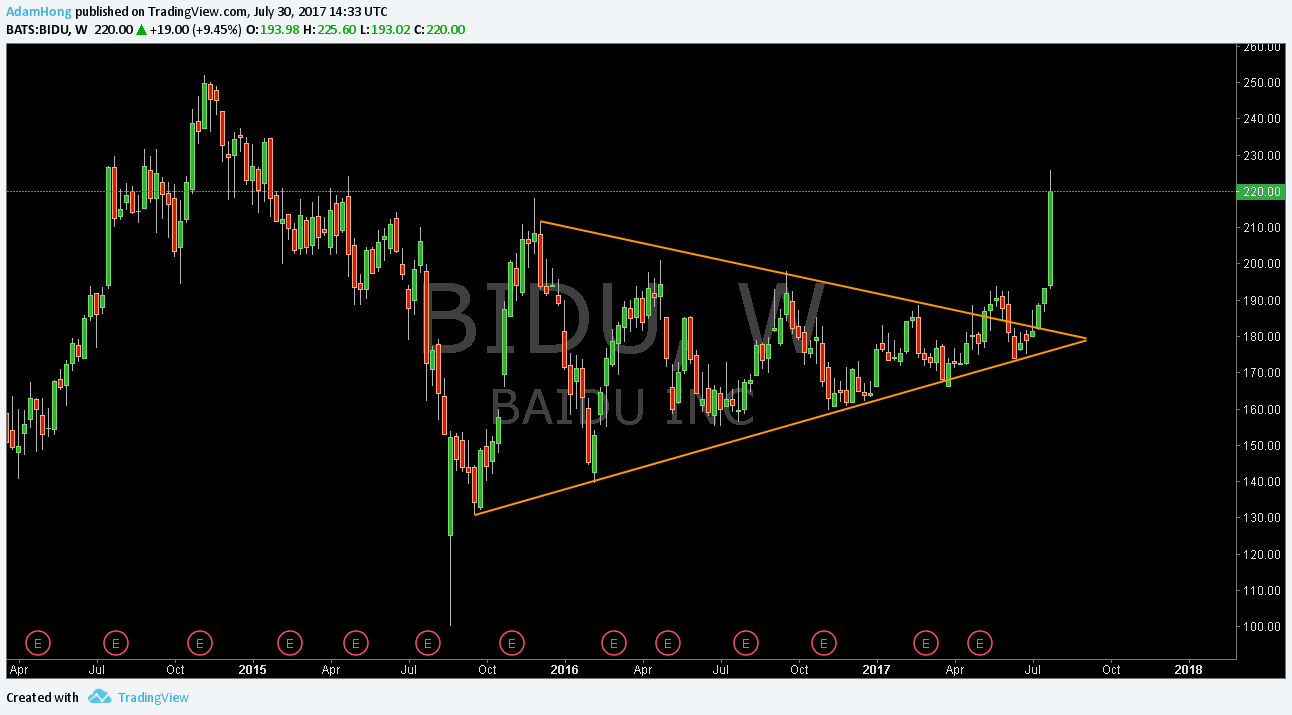Screen dimensions: 1292x715
Task: Click the 2016 label on time axis
Action: pyautogui.click(x=565, y=668)
